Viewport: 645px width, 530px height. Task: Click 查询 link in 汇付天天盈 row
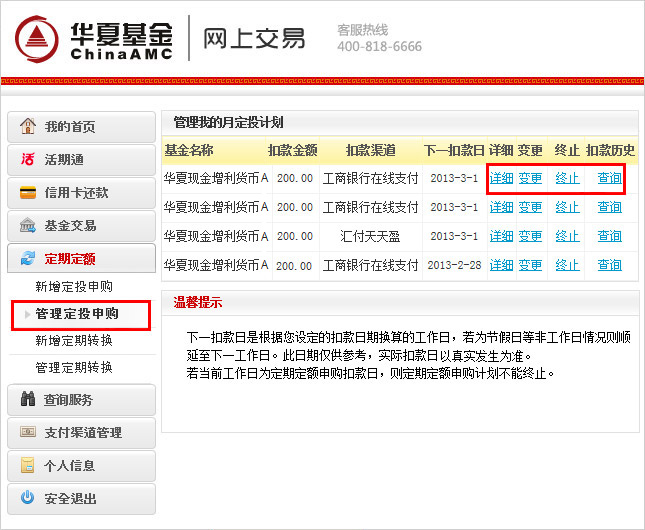coord(610,236)
